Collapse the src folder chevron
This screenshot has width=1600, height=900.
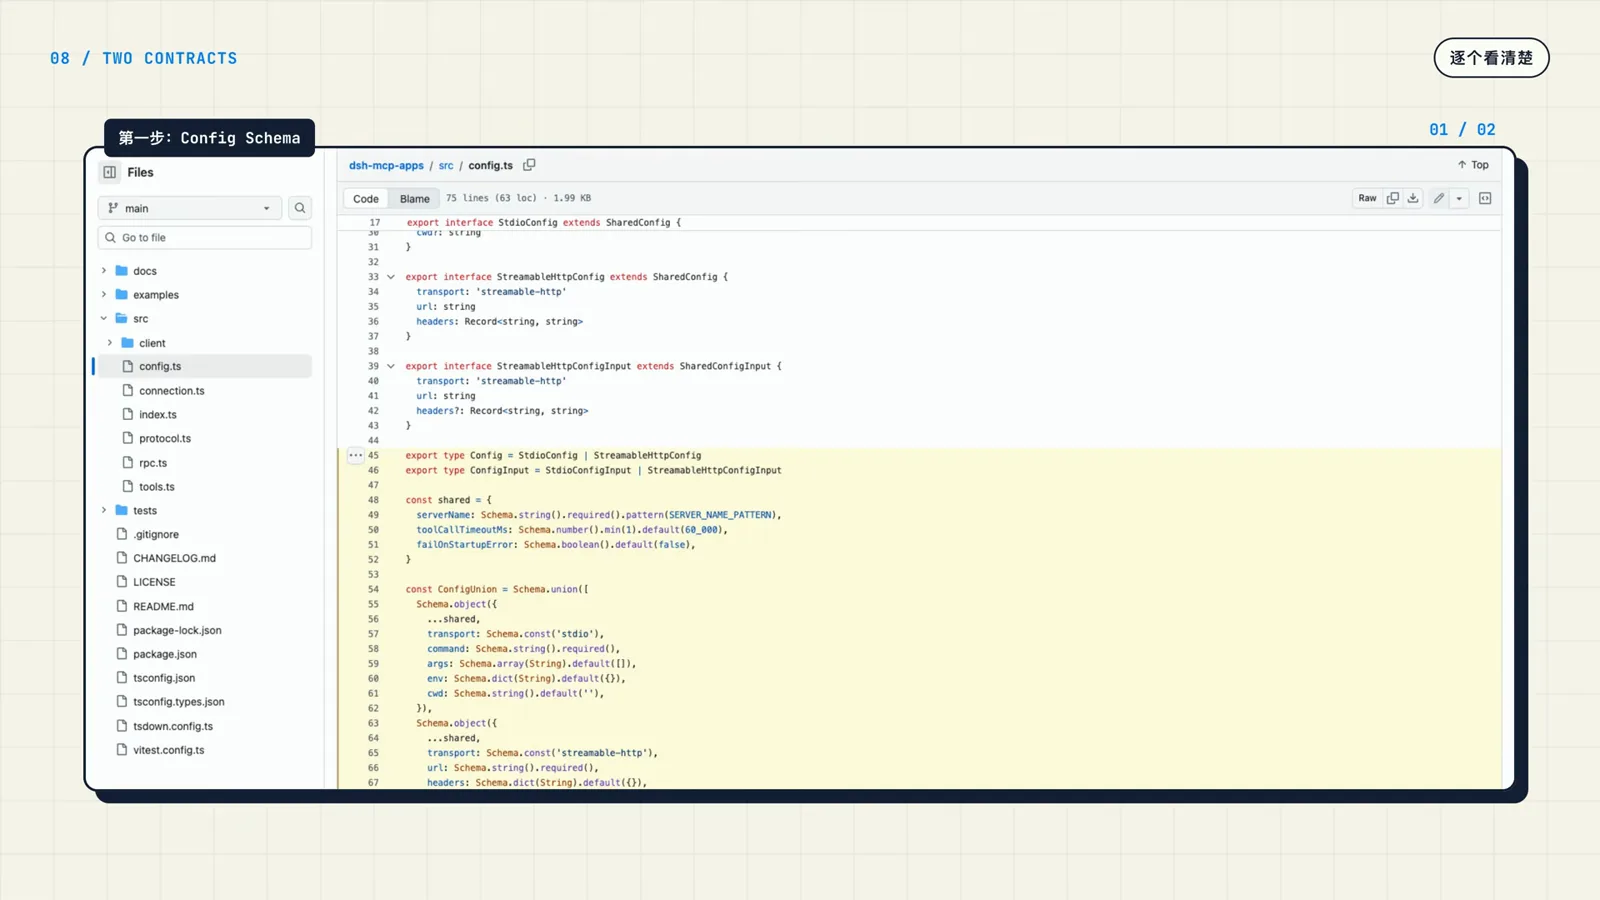click(x=104, y=319)
